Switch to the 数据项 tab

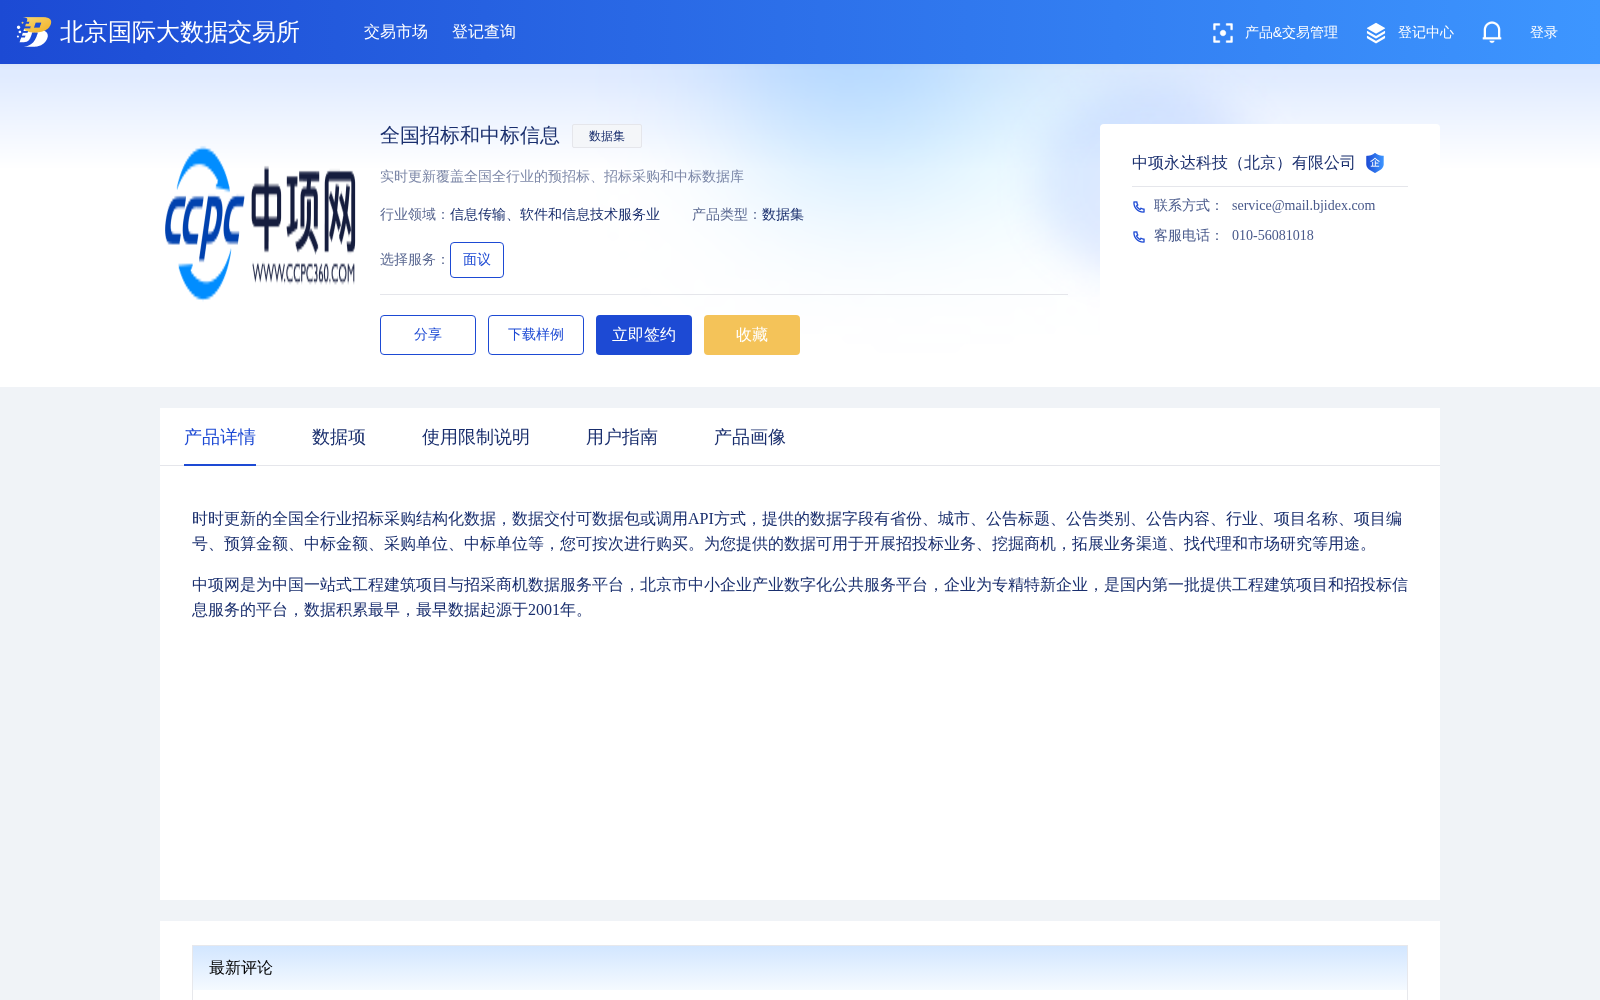(339, 437)
